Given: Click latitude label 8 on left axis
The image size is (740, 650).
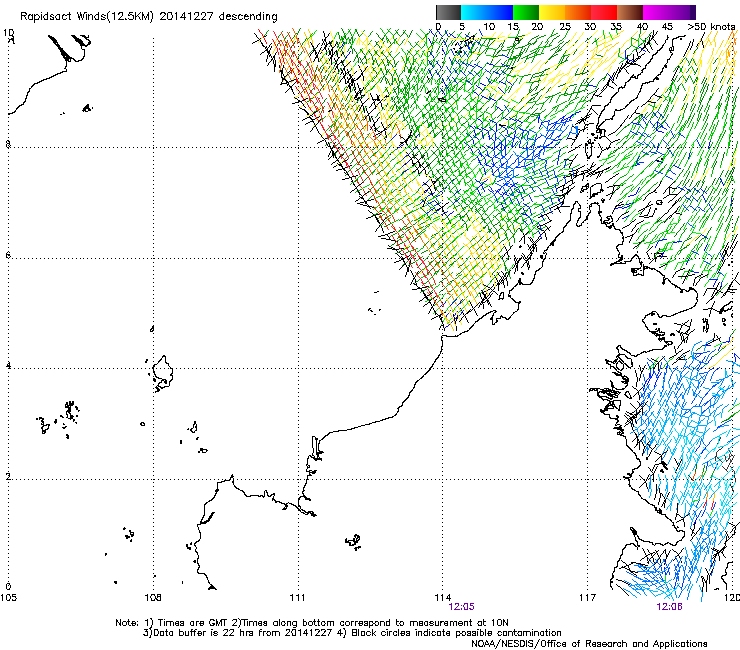Looking at the screenshot, I should point(8,144).
